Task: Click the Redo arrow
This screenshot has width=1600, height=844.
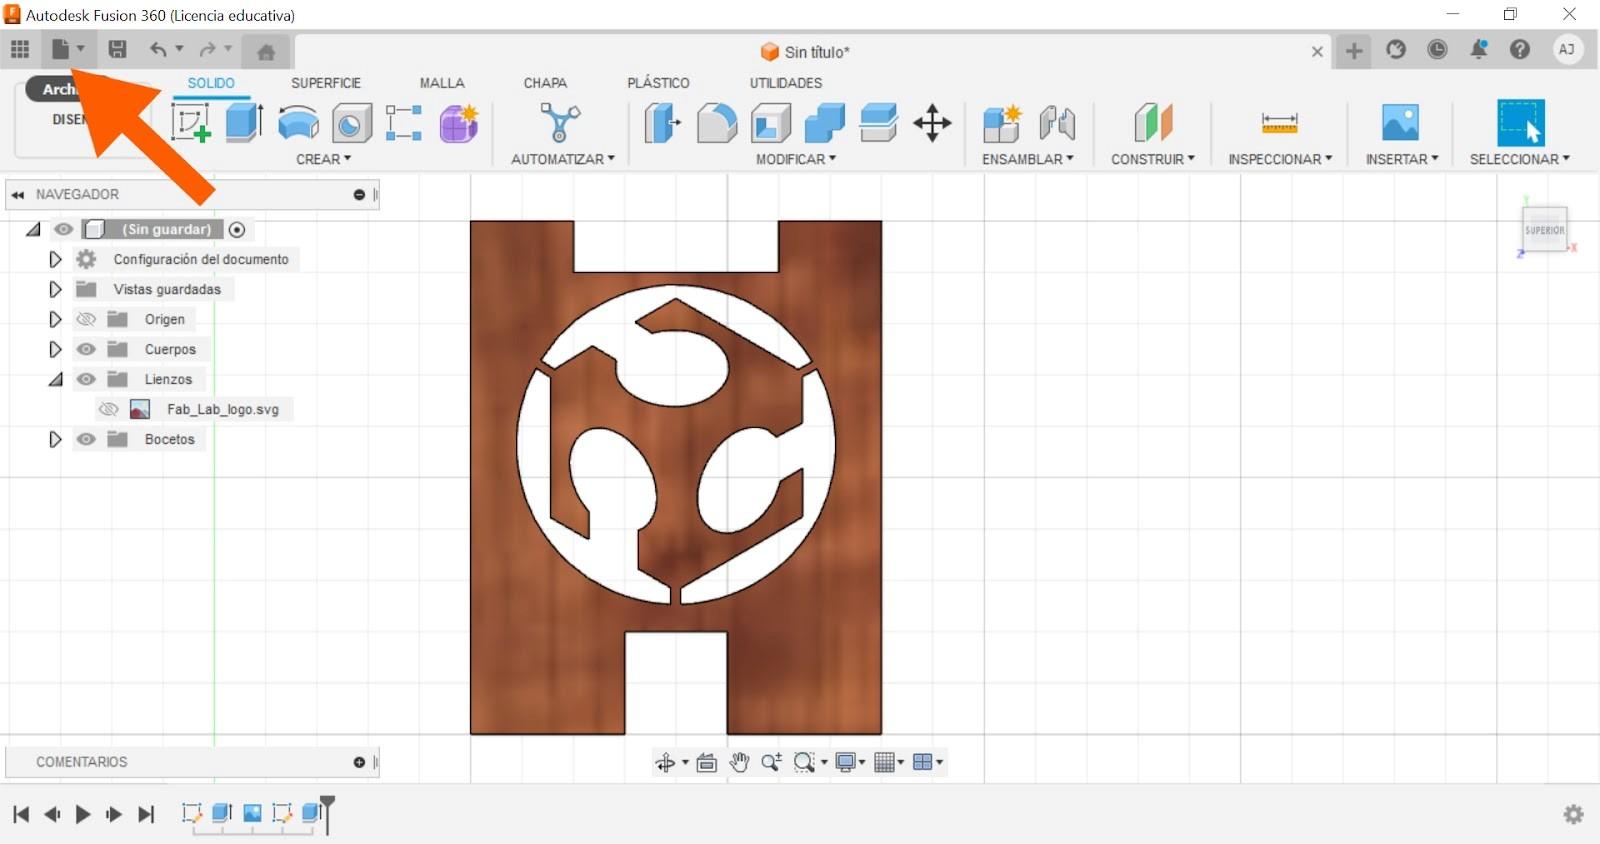Action: pos(207,49)
